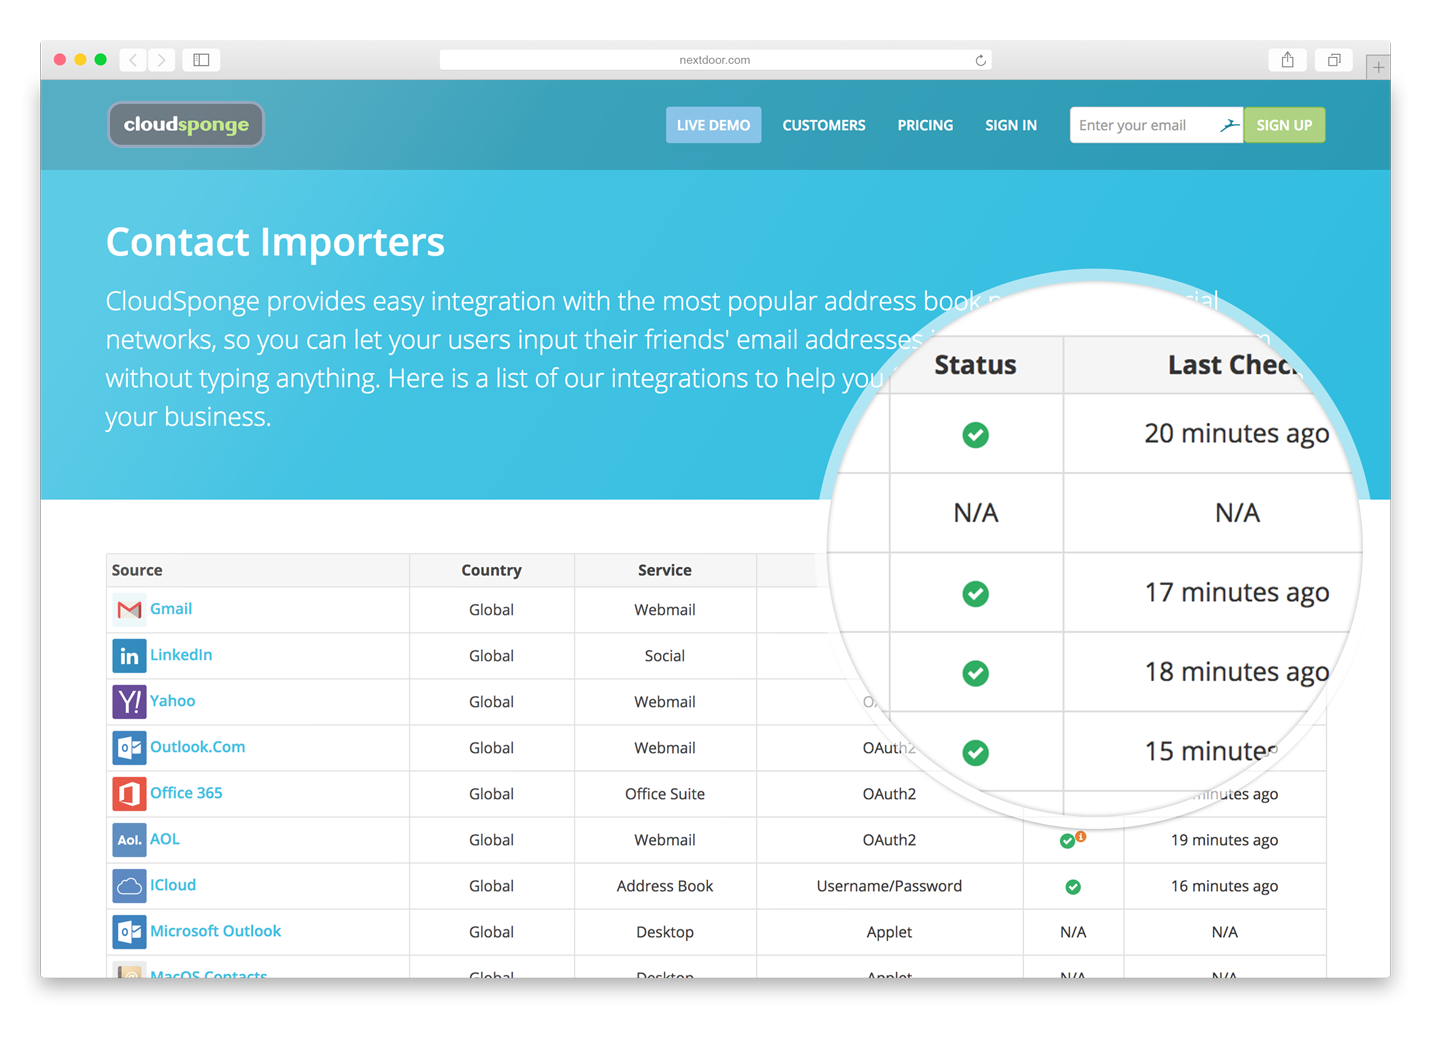Select 'Desktop' in the Microsoft Outlook row
1440x1041 pixels.
coord(665,932)
